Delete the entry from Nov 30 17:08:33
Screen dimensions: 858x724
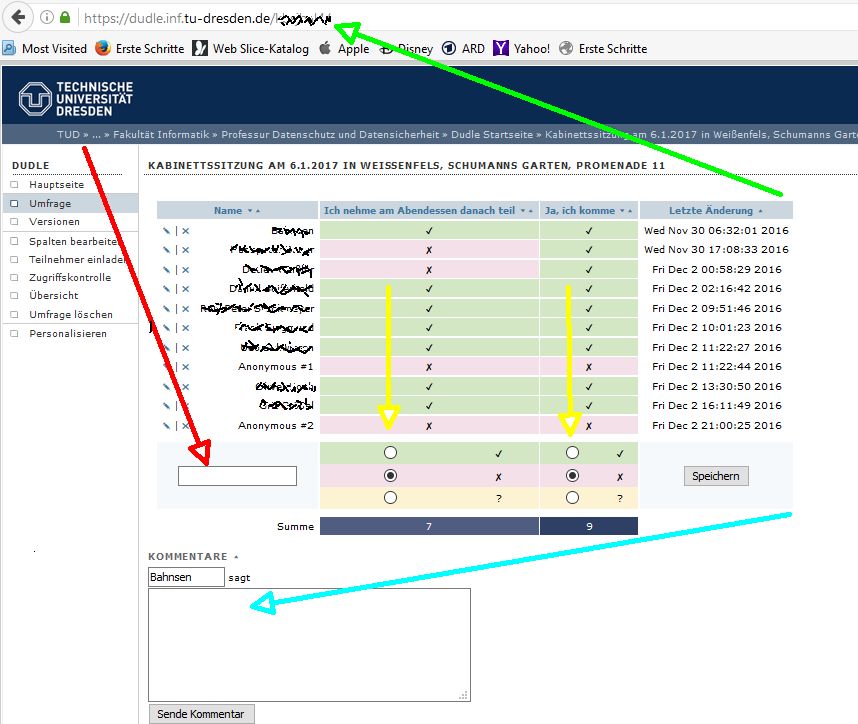[185, 250]
